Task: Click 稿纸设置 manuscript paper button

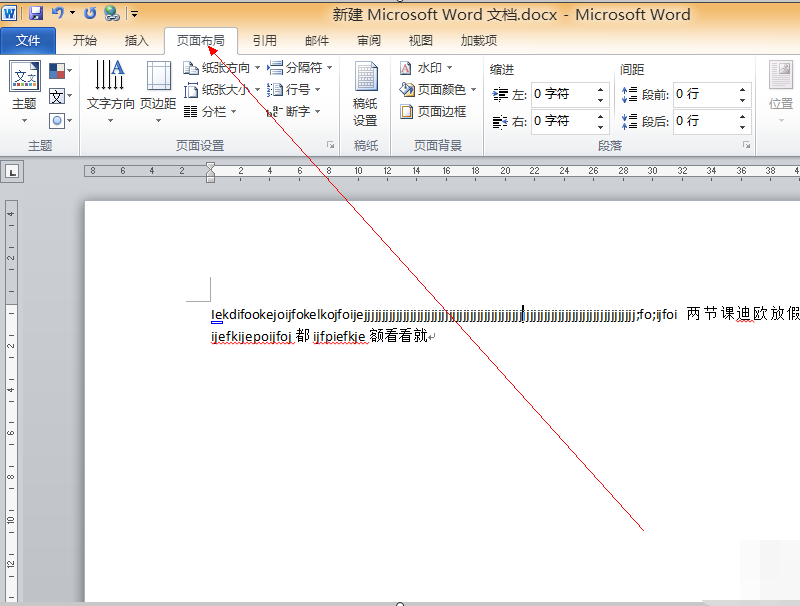Action: coord(365,94)
